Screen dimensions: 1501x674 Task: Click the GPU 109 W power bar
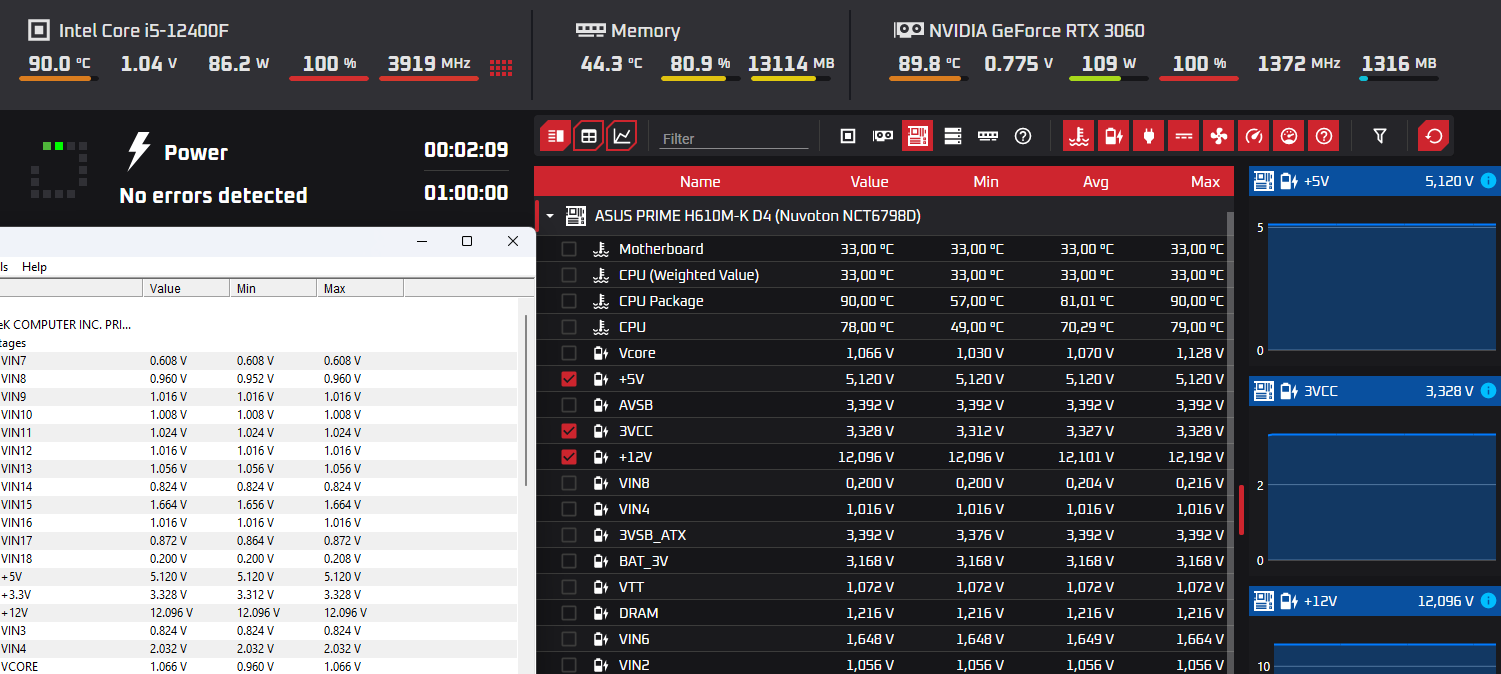[1109, 78]
